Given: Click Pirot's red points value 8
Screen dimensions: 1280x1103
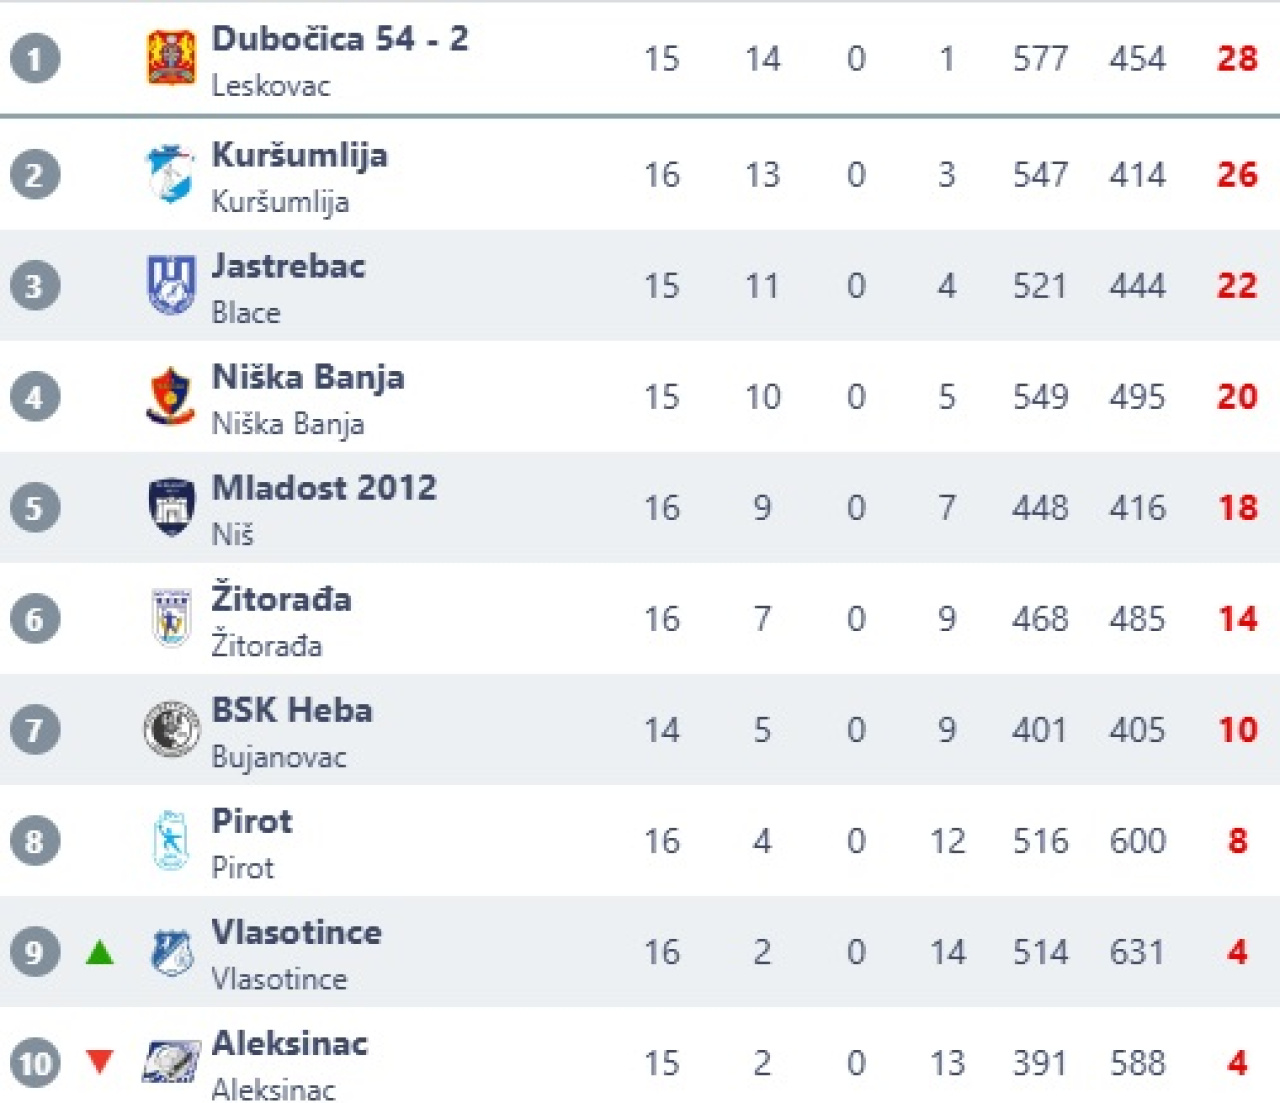Looking at the screenshot, I should pyautogui.click(x=1237, y=841).
